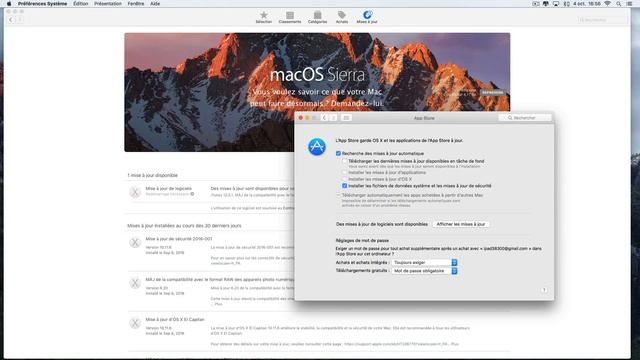Click the Mise à jour de logiciels icon

coord(135,192)
